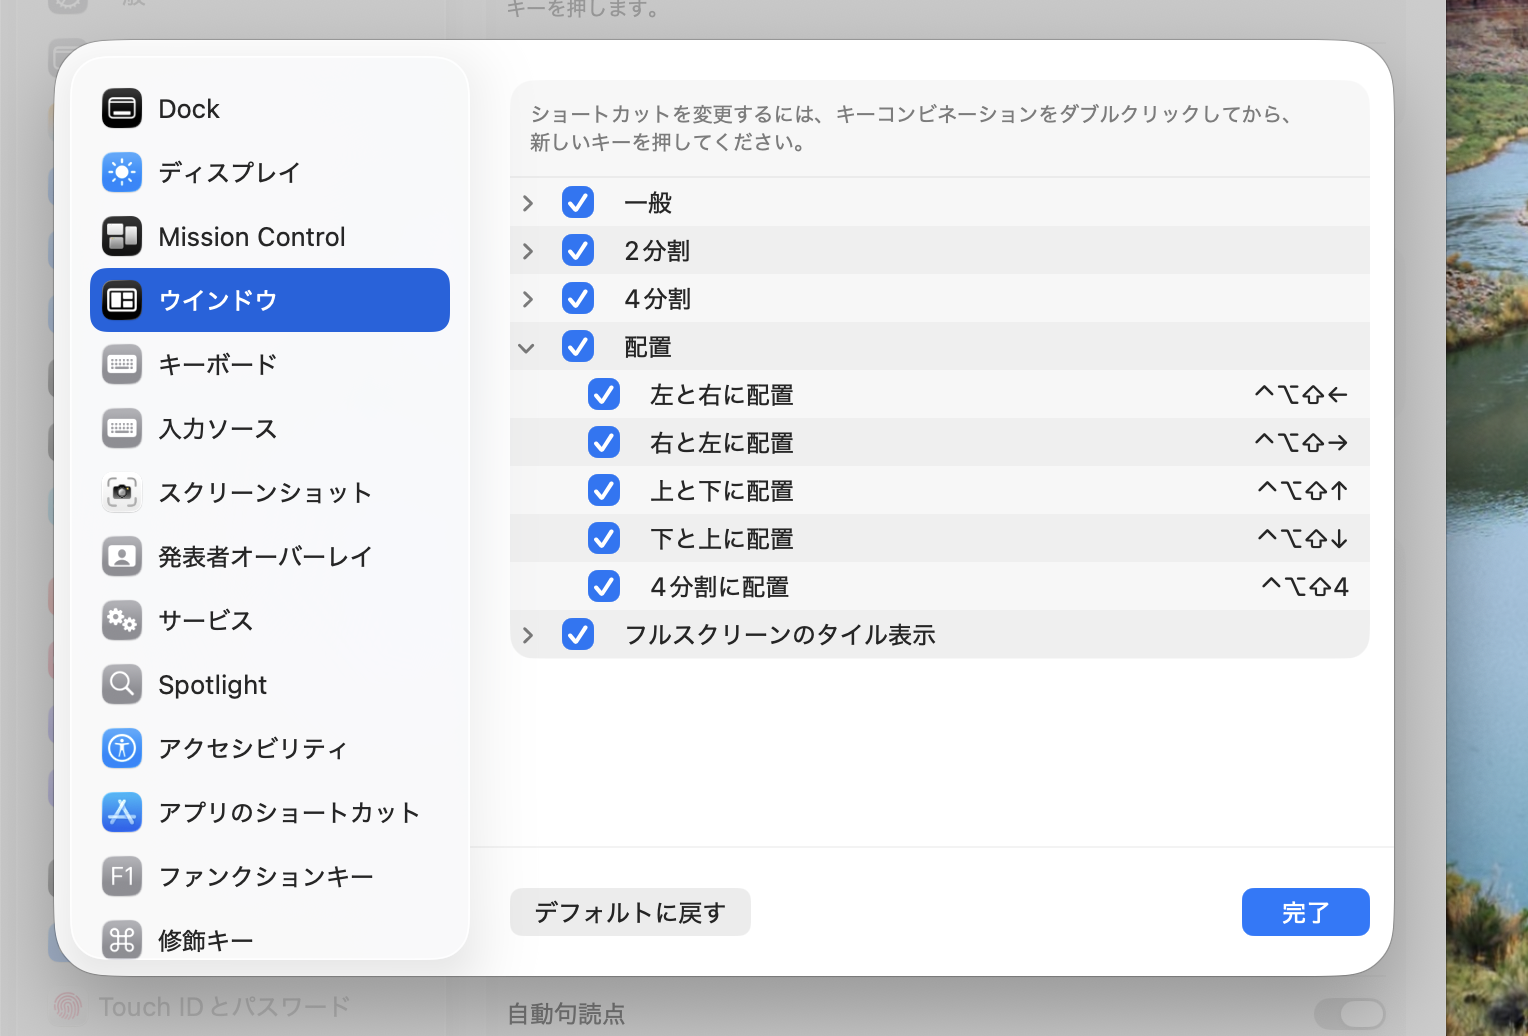This screenshot has width=1528, height=1036.
Task: Click the デフォルトに戻す button
Action: [x=630, y=912]
